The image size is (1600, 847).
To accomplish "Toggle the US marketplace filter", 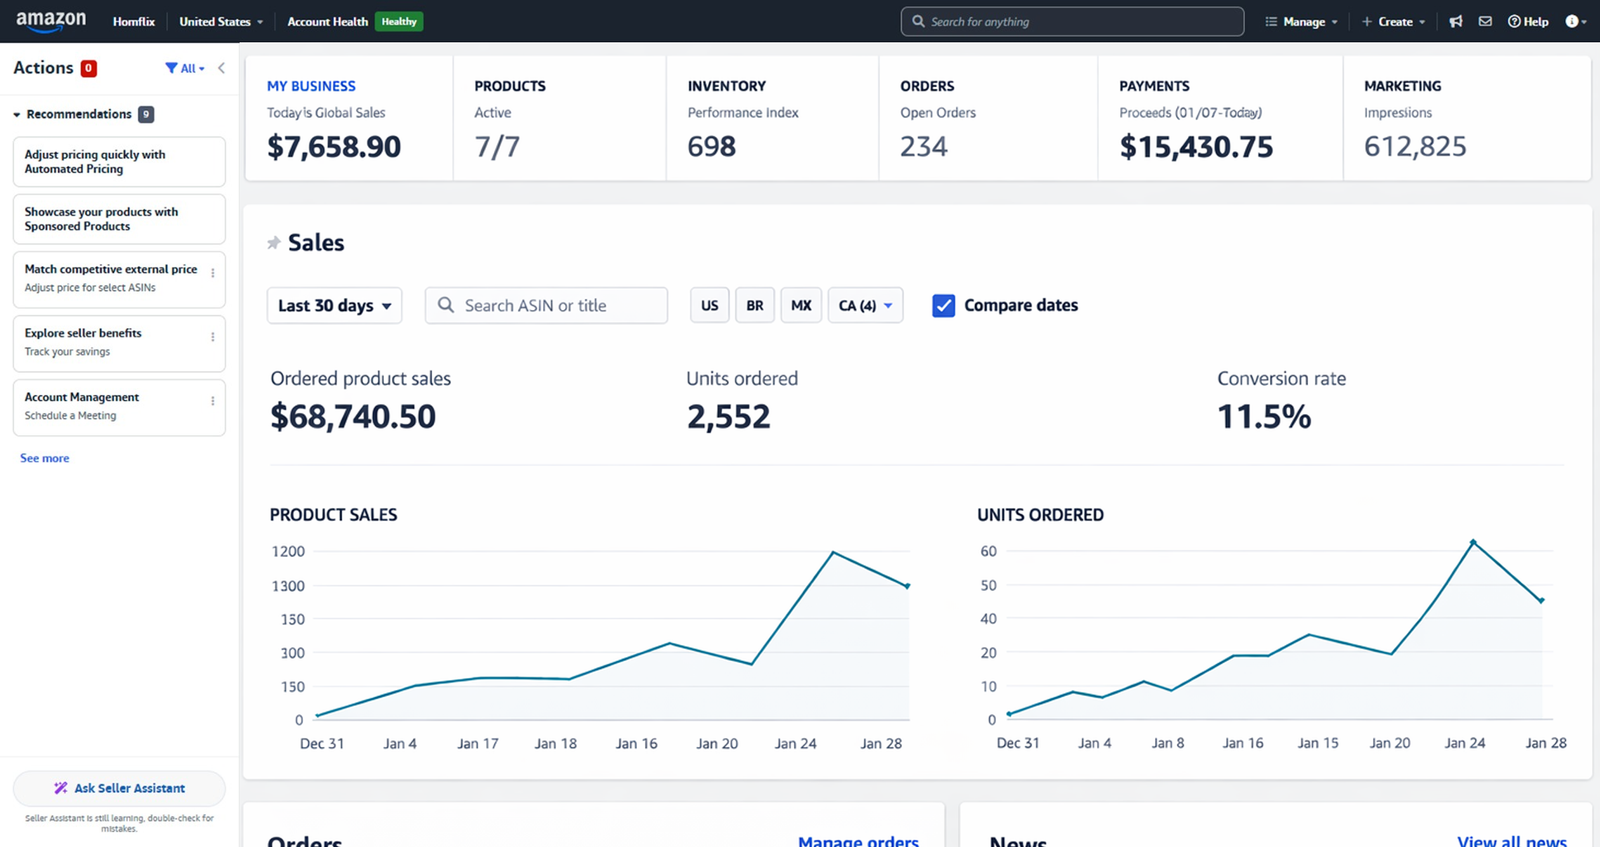I will pyautogui.click(x=709, y=306).
